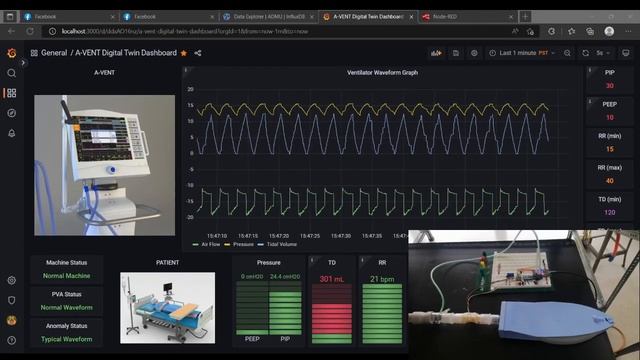Viewport: 640px width, 360px height.
Task: Click the A-VENT Digital Twin Dashboard title
Action: pyautogui.click(x=126, y=53)
